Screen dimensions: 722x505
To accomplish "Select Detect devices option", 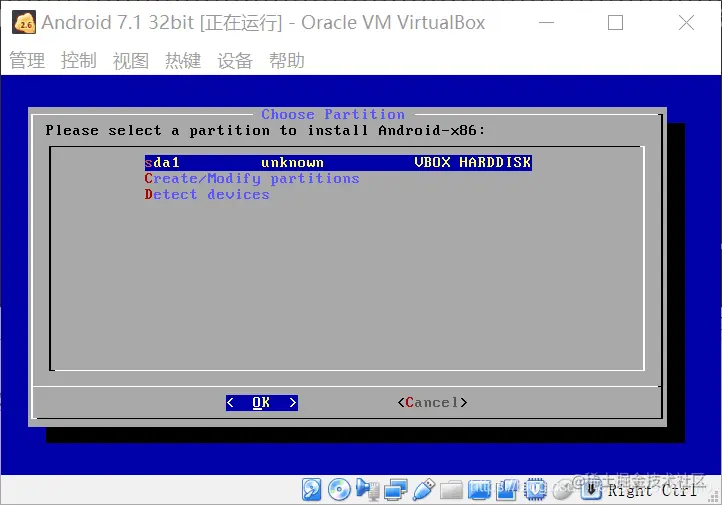I will coord(207,195).
